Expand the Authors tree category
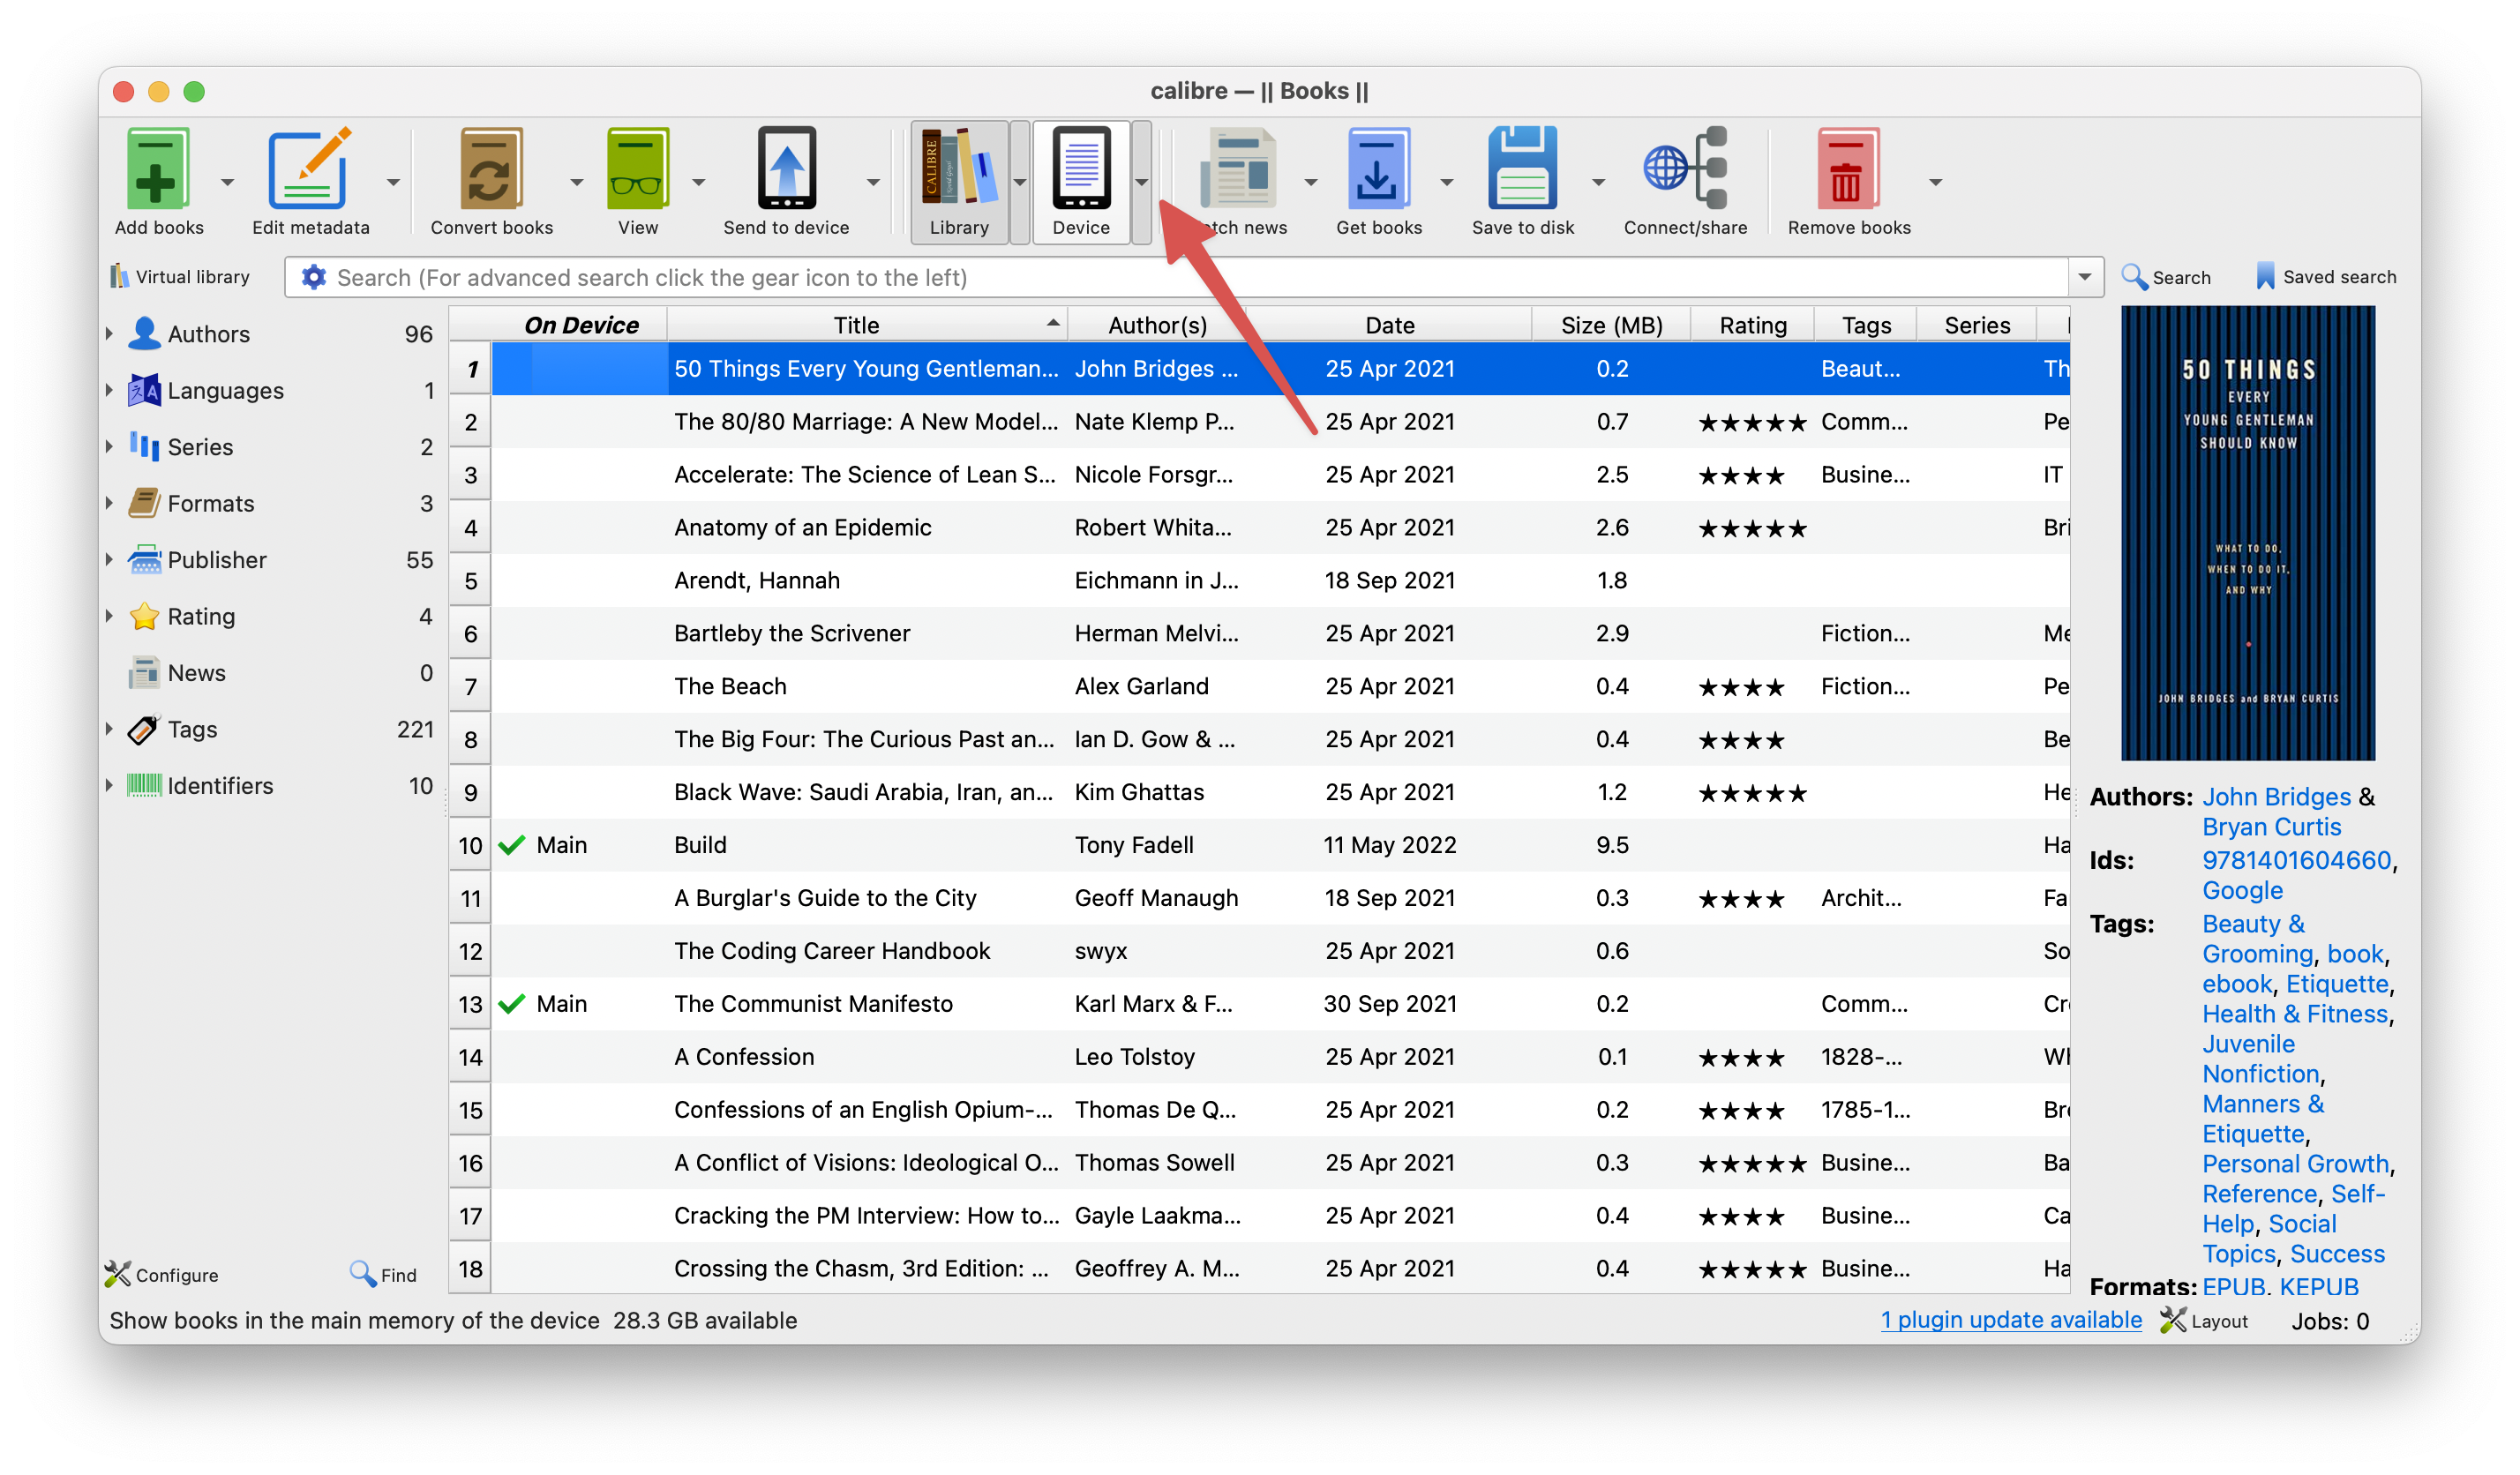2520x1475 pixels. 109,333
